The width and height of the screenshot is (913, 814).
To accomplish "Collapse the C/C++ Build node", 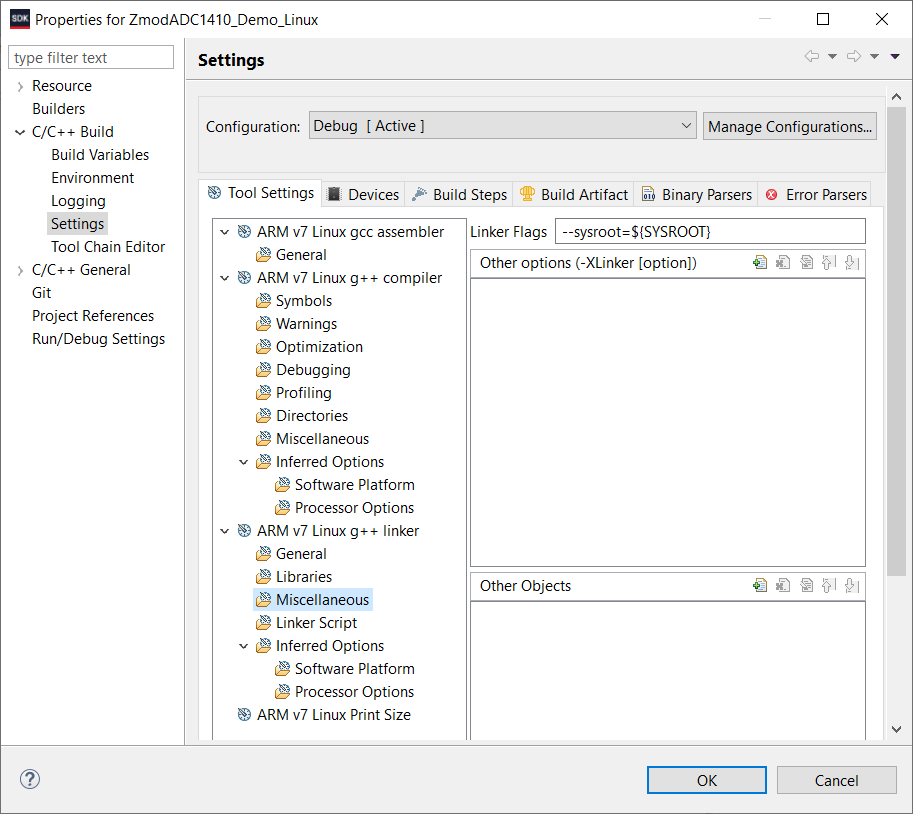I will (20, 132).
